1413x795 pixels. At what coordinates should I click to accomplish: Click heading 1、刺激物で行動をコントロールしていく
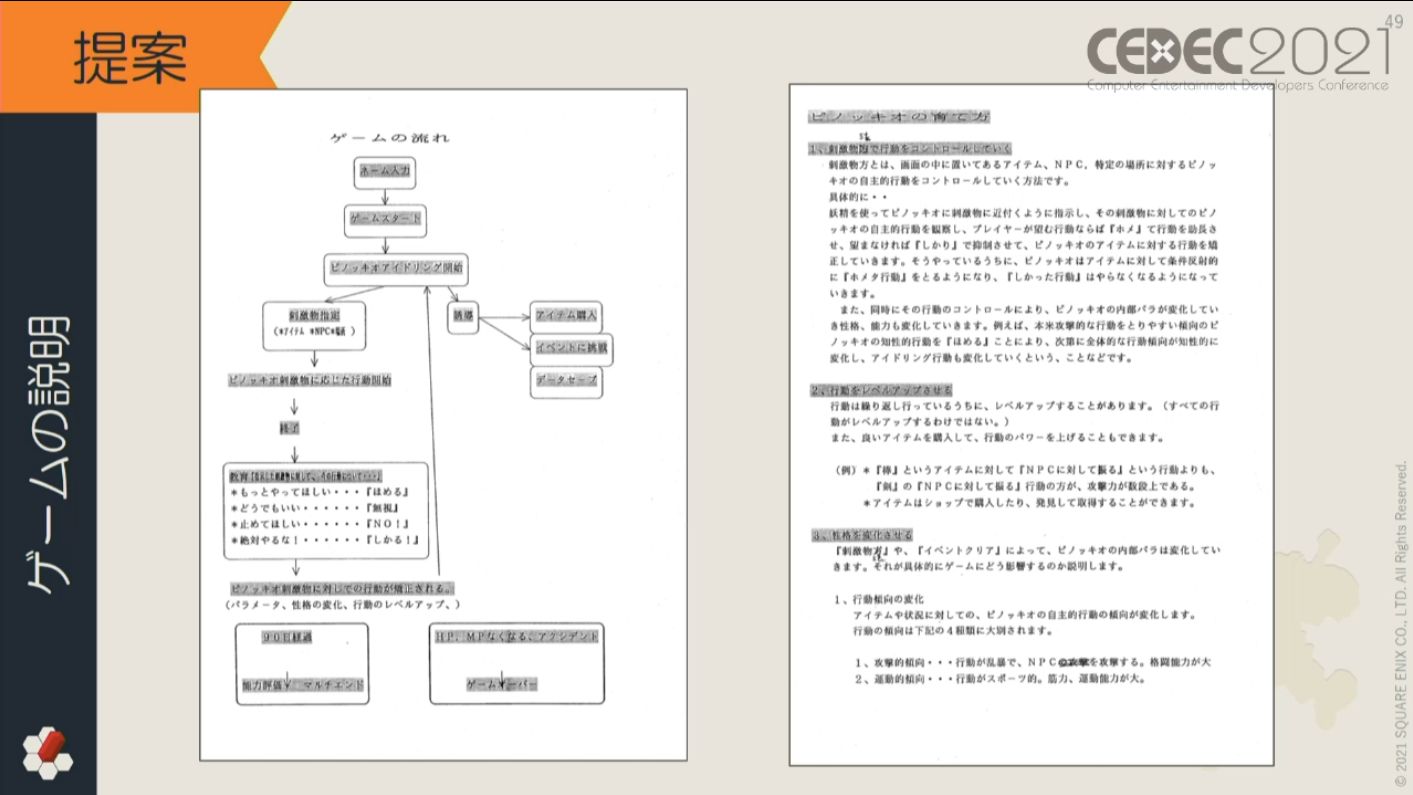coord(909,148)
